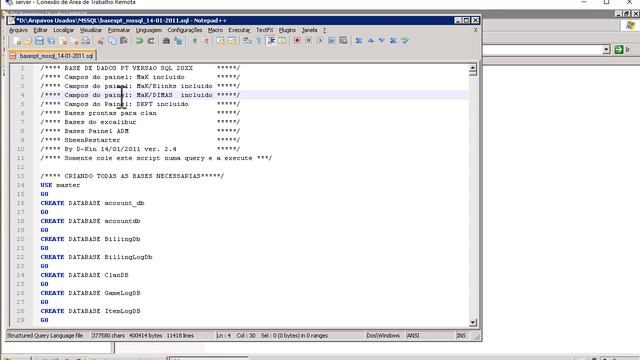The width and height of the screenshot is (640, 360).
Task: Close the document with the menu bar X
Action: tap(476, 30)
